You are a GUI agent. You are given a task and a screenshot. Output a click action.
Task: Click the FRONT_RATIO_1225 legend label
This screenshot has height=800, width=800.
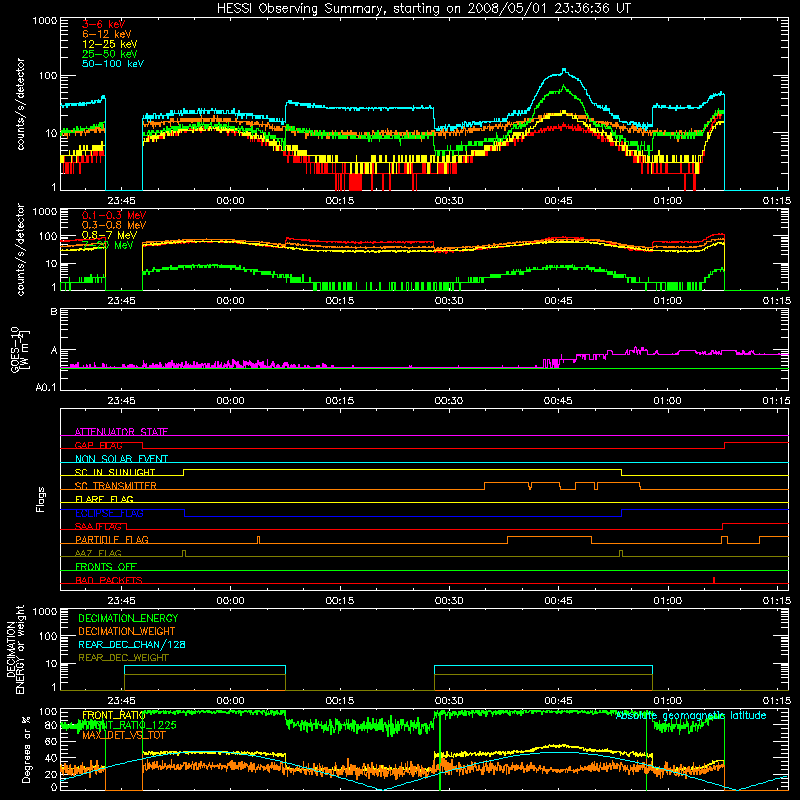(x=129, y=725)
